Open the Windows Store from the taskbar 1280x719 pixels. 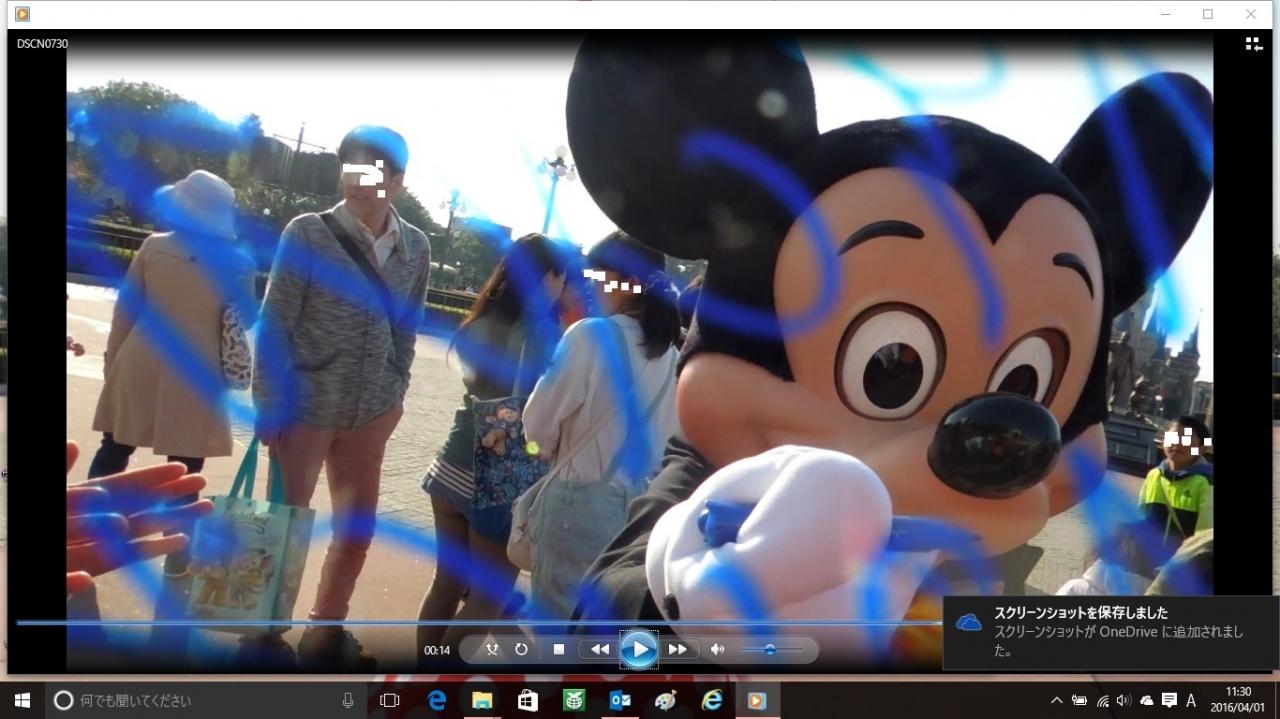528,701
